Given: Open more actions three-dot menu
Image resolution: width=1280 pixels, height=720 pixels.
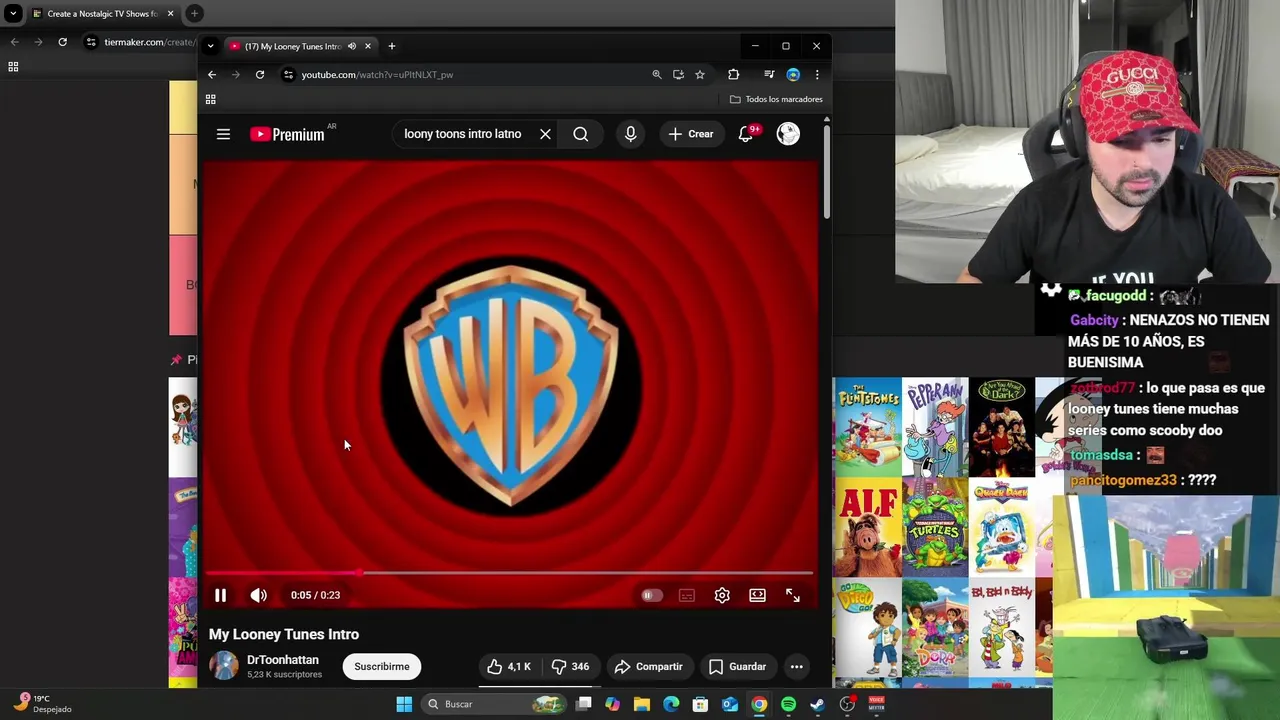Looking at the screenshot, I should [x=796, y=666].
